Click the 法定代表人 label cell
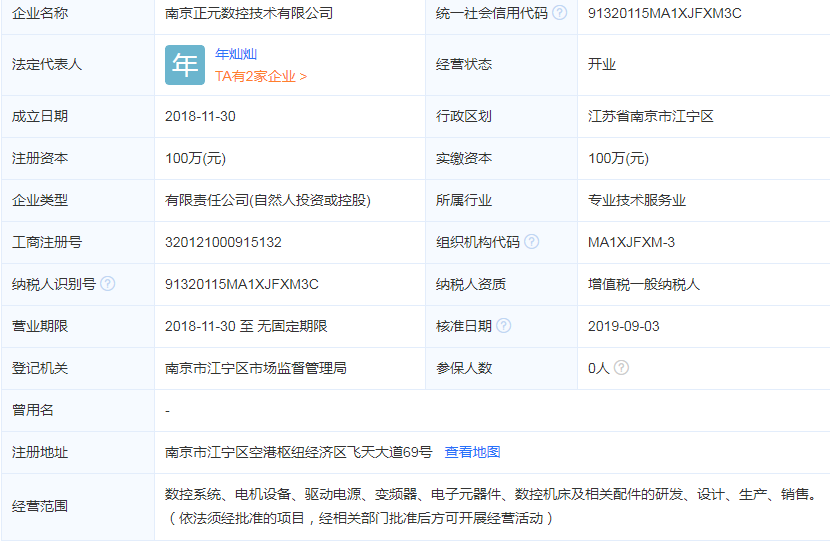 pos(78,65)
